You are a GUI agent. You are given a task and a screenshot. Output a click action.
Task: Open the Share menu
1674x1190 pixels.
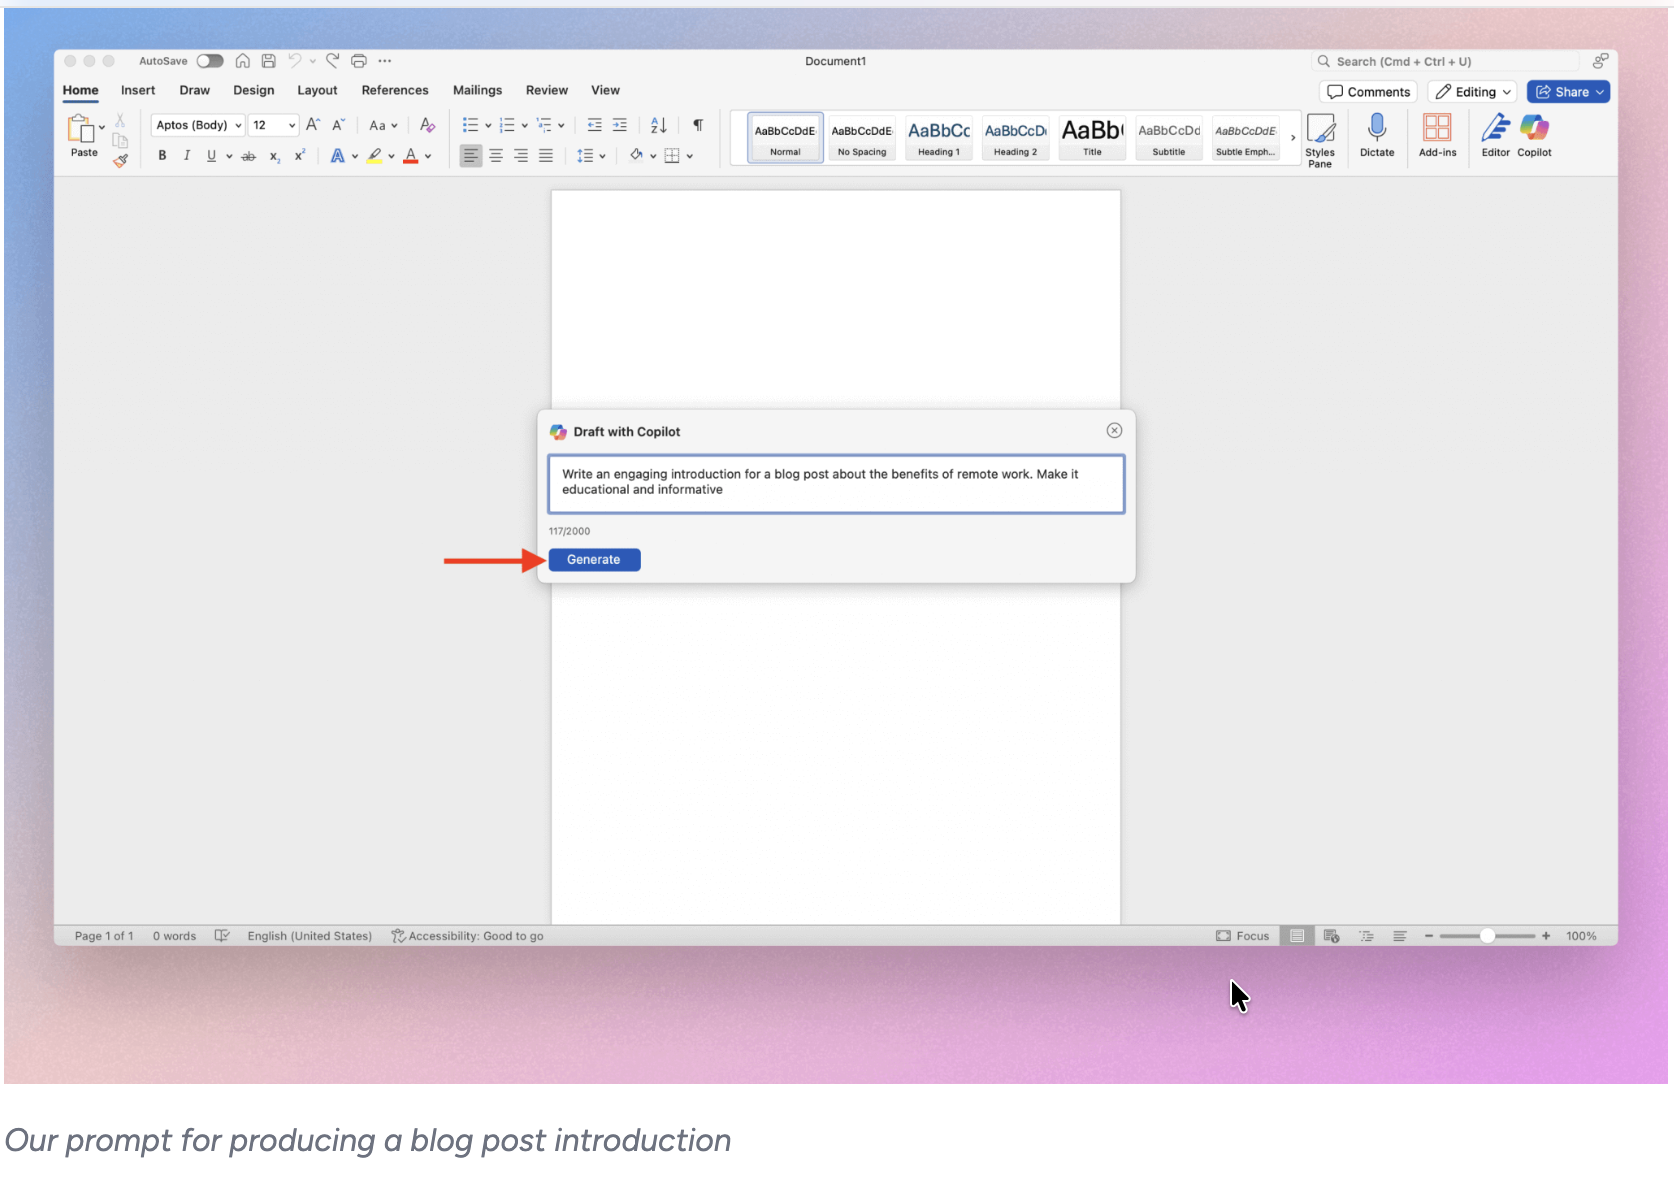click(x=1567, y=91)
